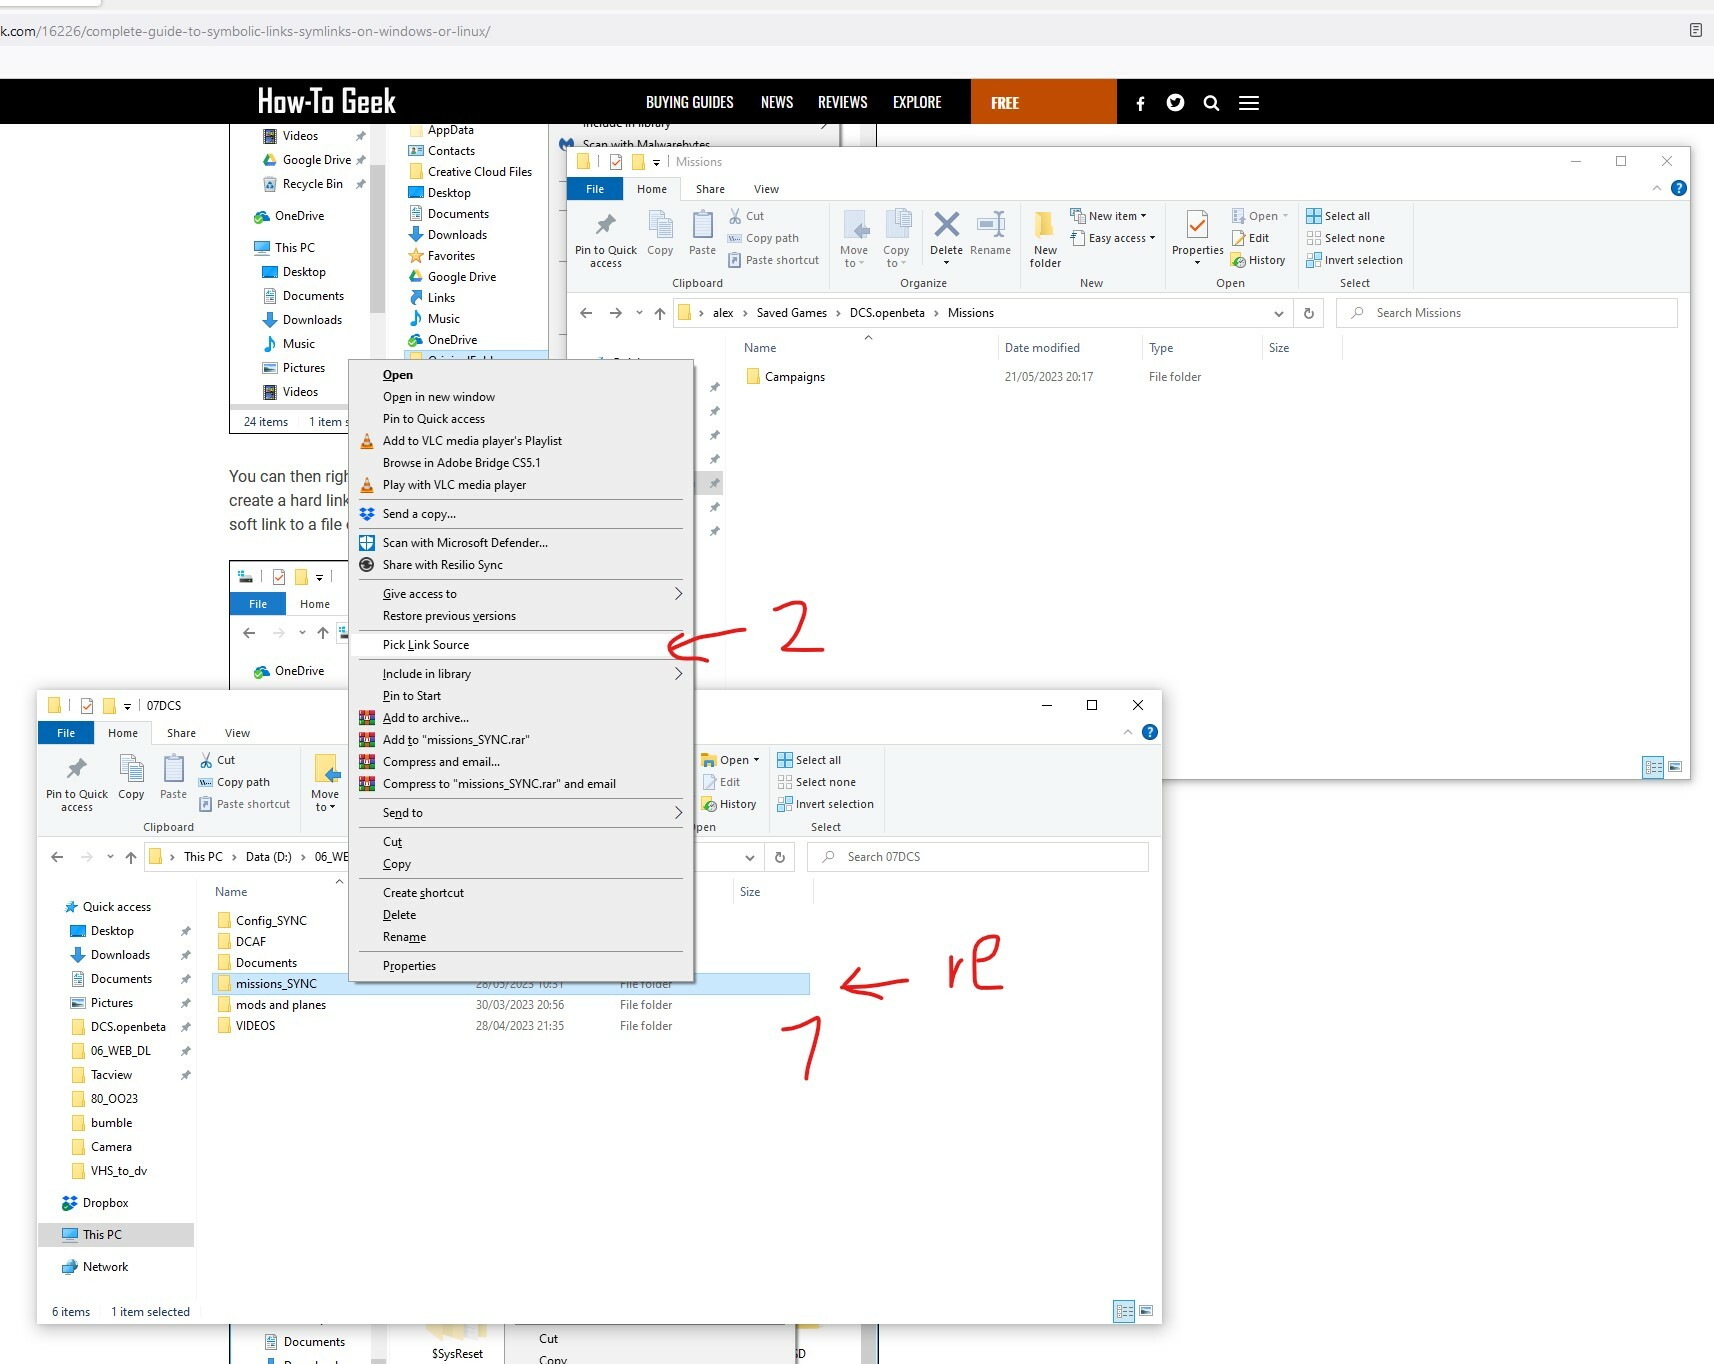Expand Easy access dropdown in Missions window

[x=1113, y=238]
